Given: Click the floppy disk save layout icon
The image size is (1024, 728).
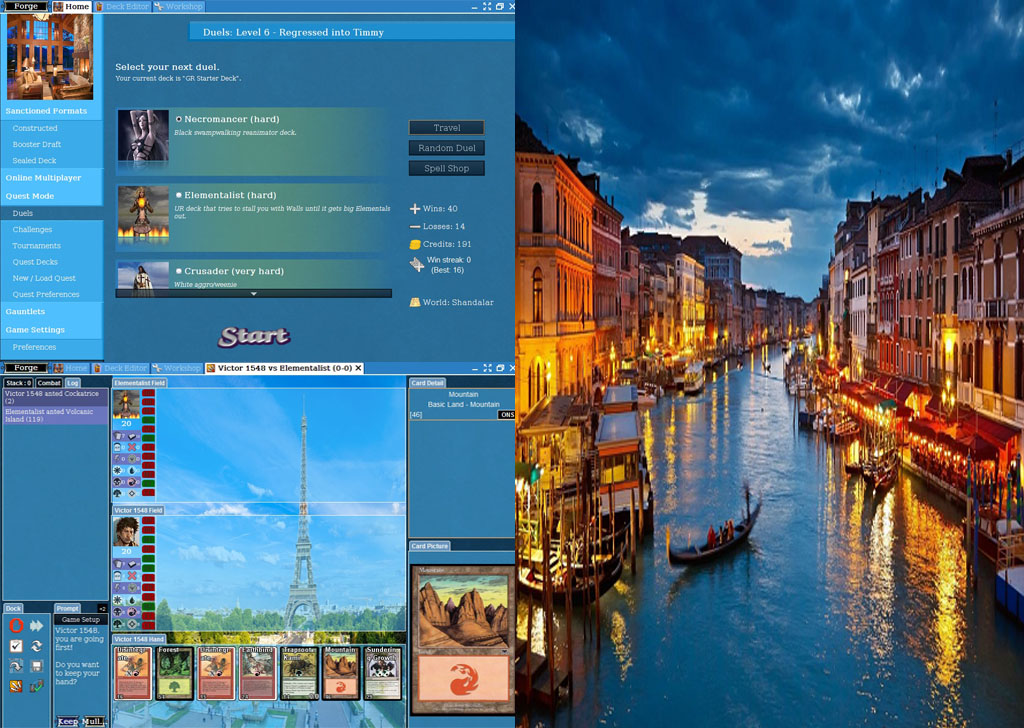Looking at the screenshot, I should coord(37,666).
